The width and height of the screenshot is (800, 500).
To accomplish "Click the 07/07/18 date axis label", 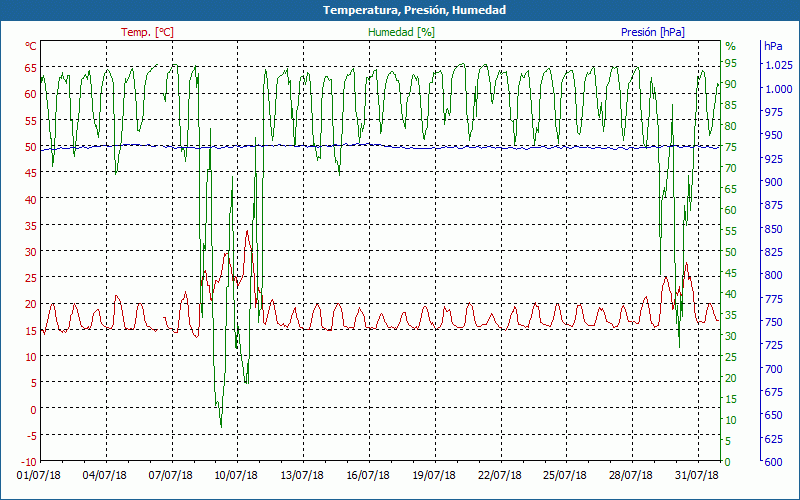I will [x=170, y=475].
